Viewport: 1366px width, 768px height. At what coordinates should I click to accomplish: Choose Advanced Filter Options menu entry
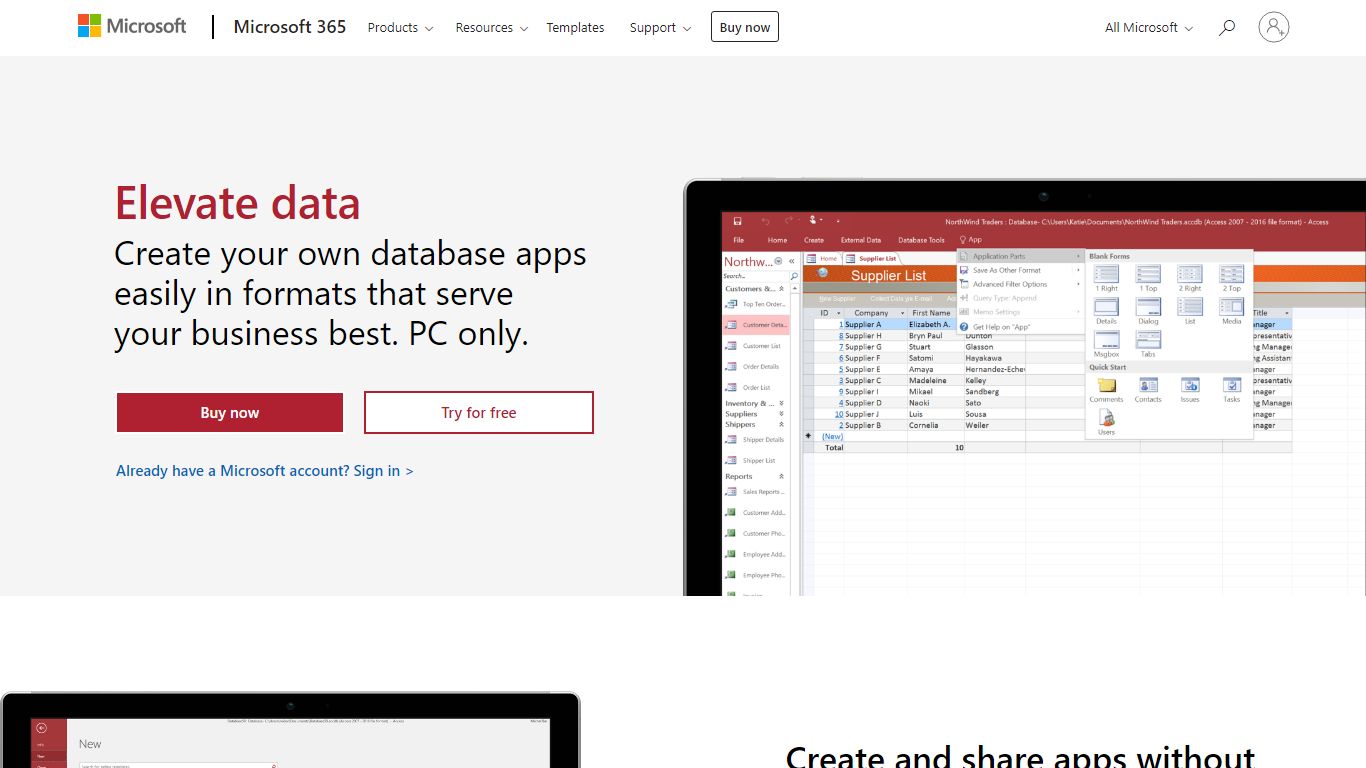[1021, 284]
